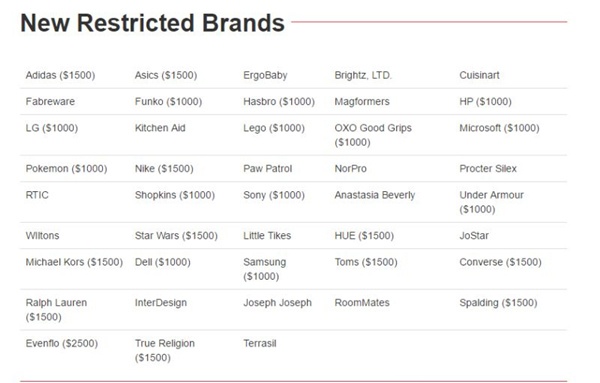Click the Kitchen Aid entry

(160, 128)
